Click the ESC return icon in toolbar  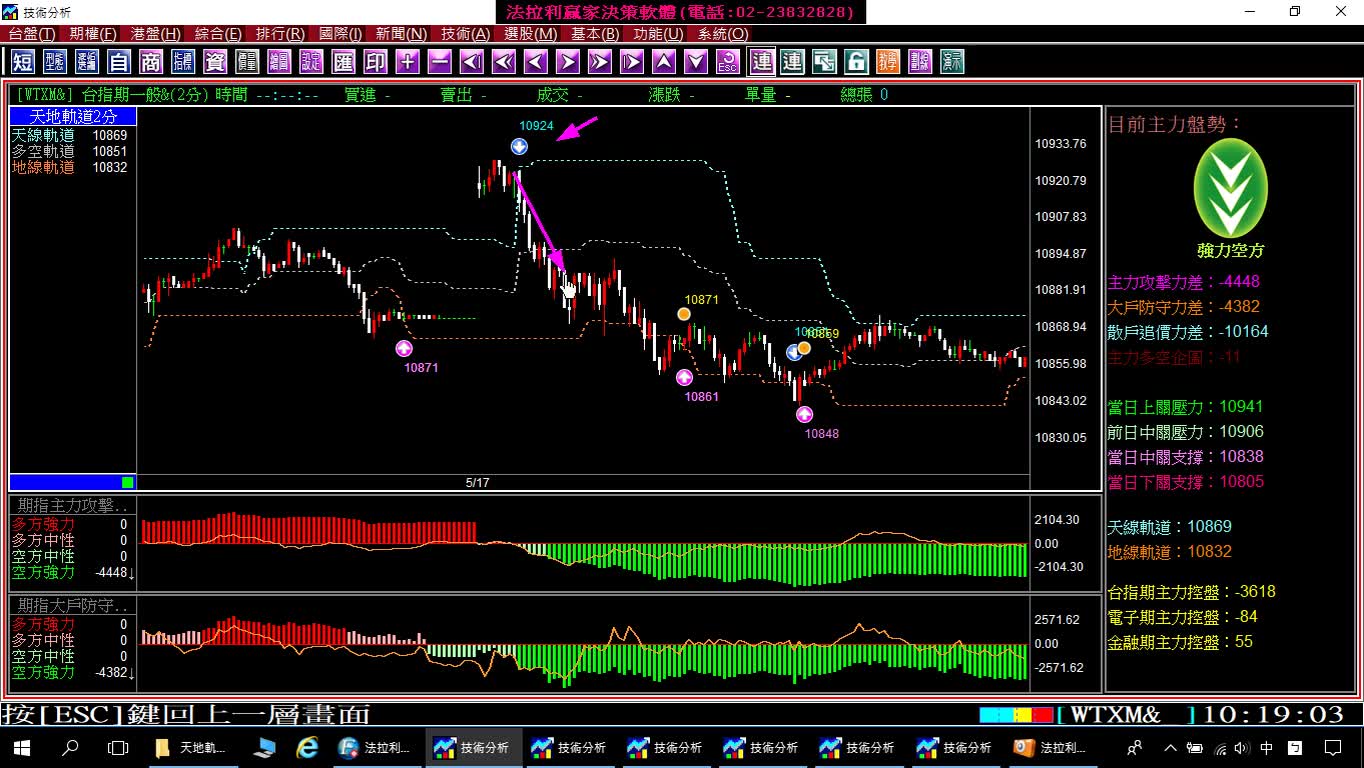(x=728, y=62)
